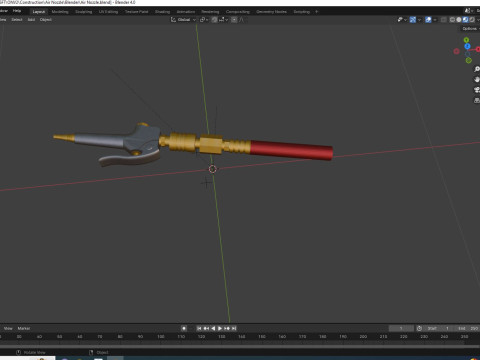Switch to the Modeling workspace tab

(60, 12)
